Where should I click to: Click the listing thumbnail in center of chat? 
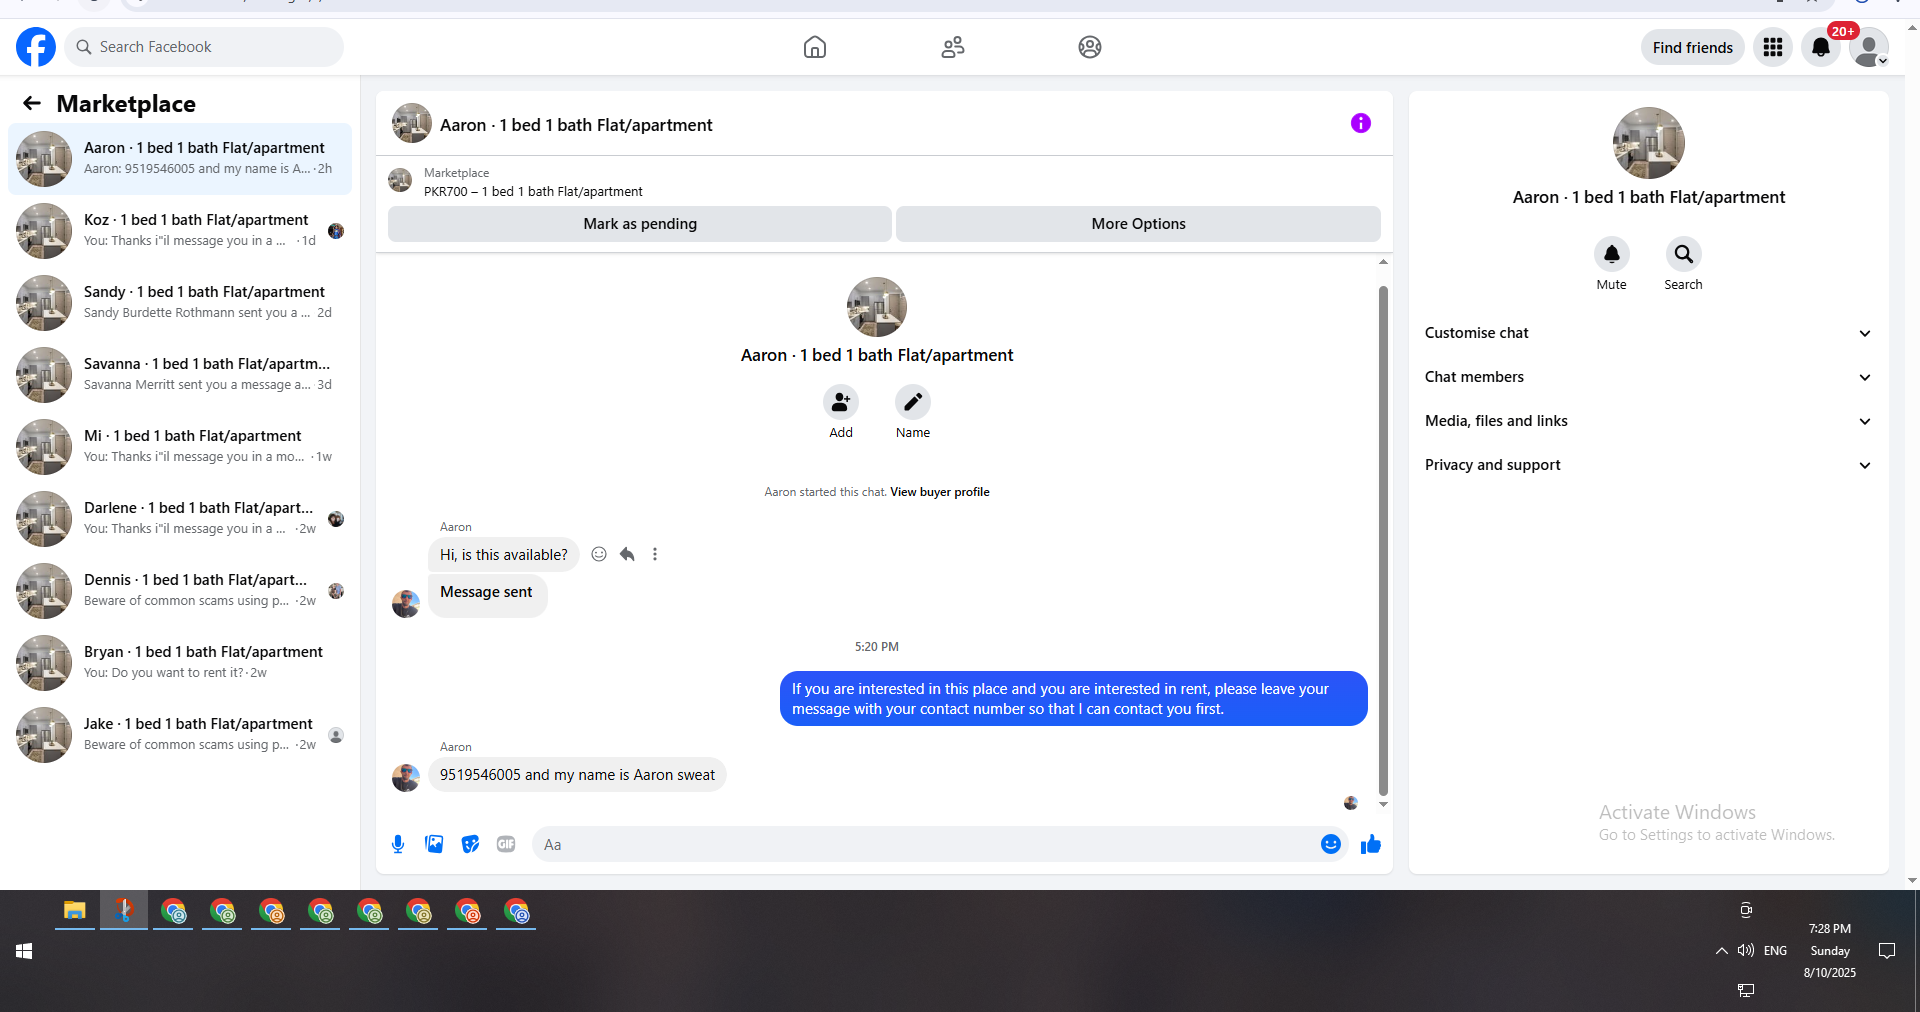(x=877, y=307)
